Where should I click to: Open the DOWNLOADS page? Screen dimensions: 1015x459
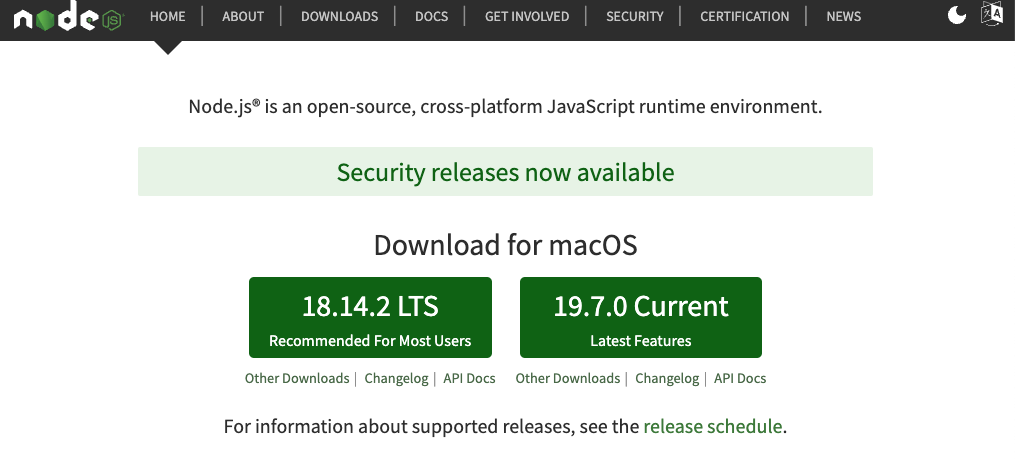(x=339, y=17)
